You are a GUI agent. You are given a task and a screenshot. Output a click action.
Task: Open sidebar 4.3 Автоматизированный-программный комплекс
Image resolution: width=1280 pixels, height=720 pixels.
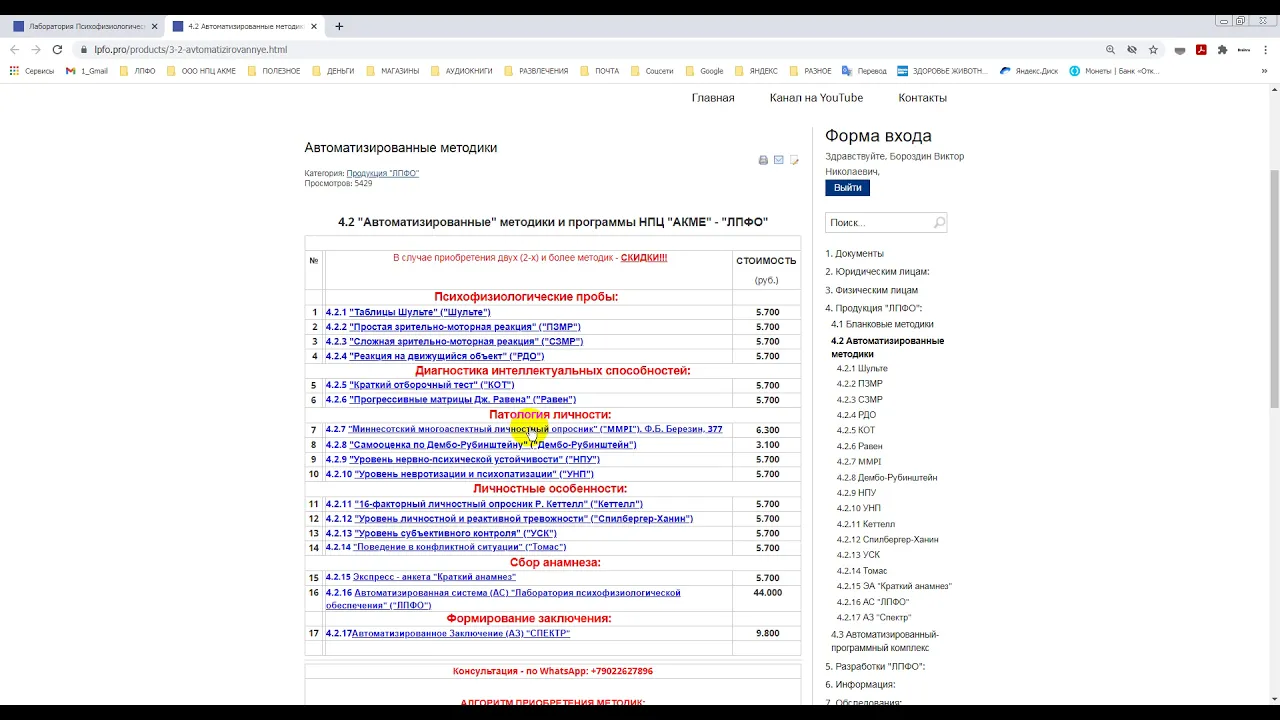tap(885, 641)
